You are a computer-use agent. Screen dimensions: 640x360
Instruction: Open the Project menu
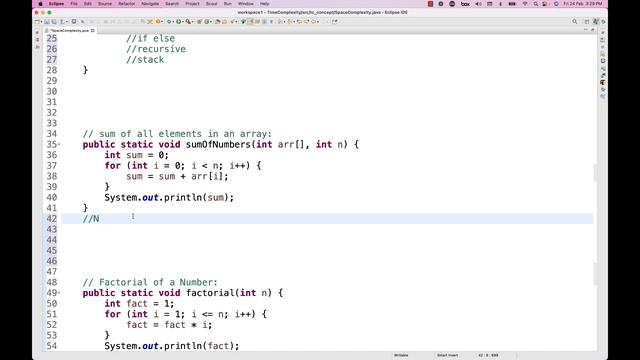pos(192,4)
